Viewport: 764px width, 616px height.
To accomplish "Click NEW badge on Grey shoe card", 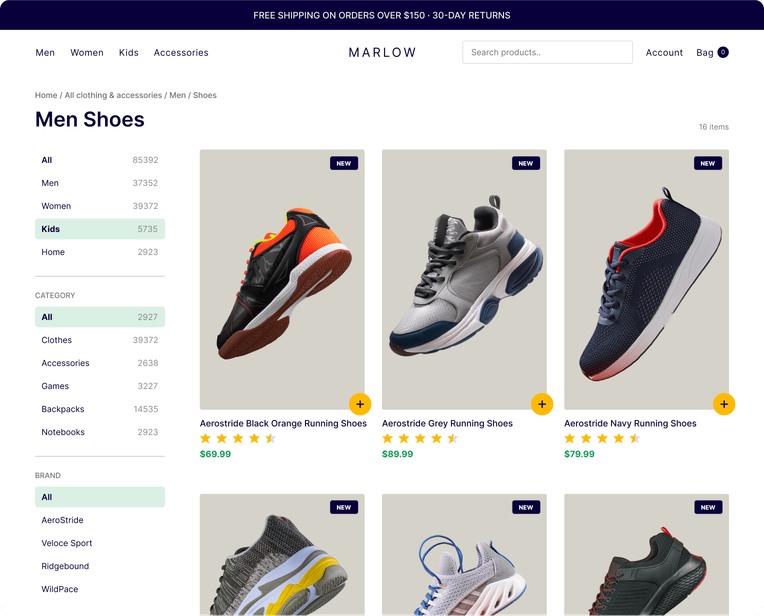I will pyautogui.click(x=526, y=163).
